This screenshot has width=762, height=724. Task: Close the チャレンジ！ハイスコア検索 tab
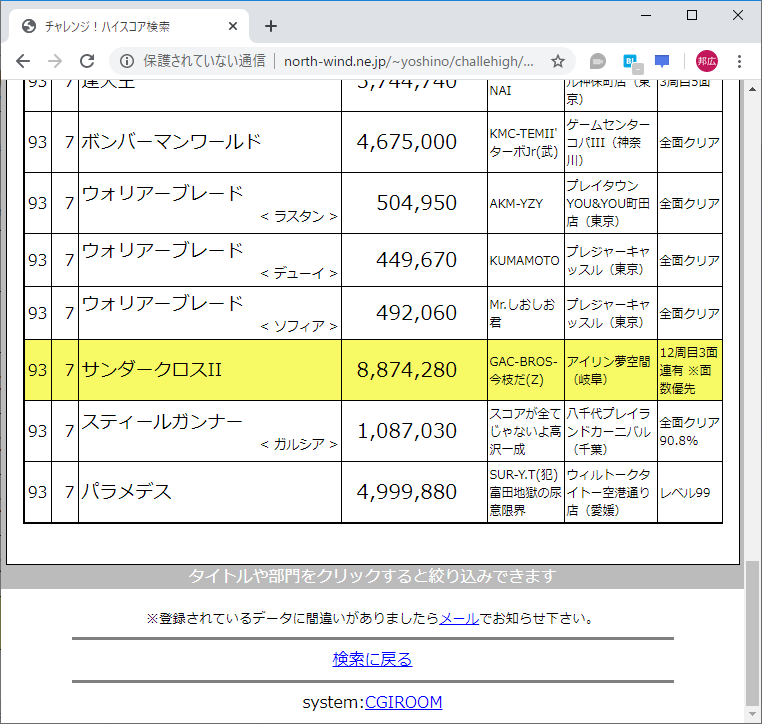click(x=233, y=26)
